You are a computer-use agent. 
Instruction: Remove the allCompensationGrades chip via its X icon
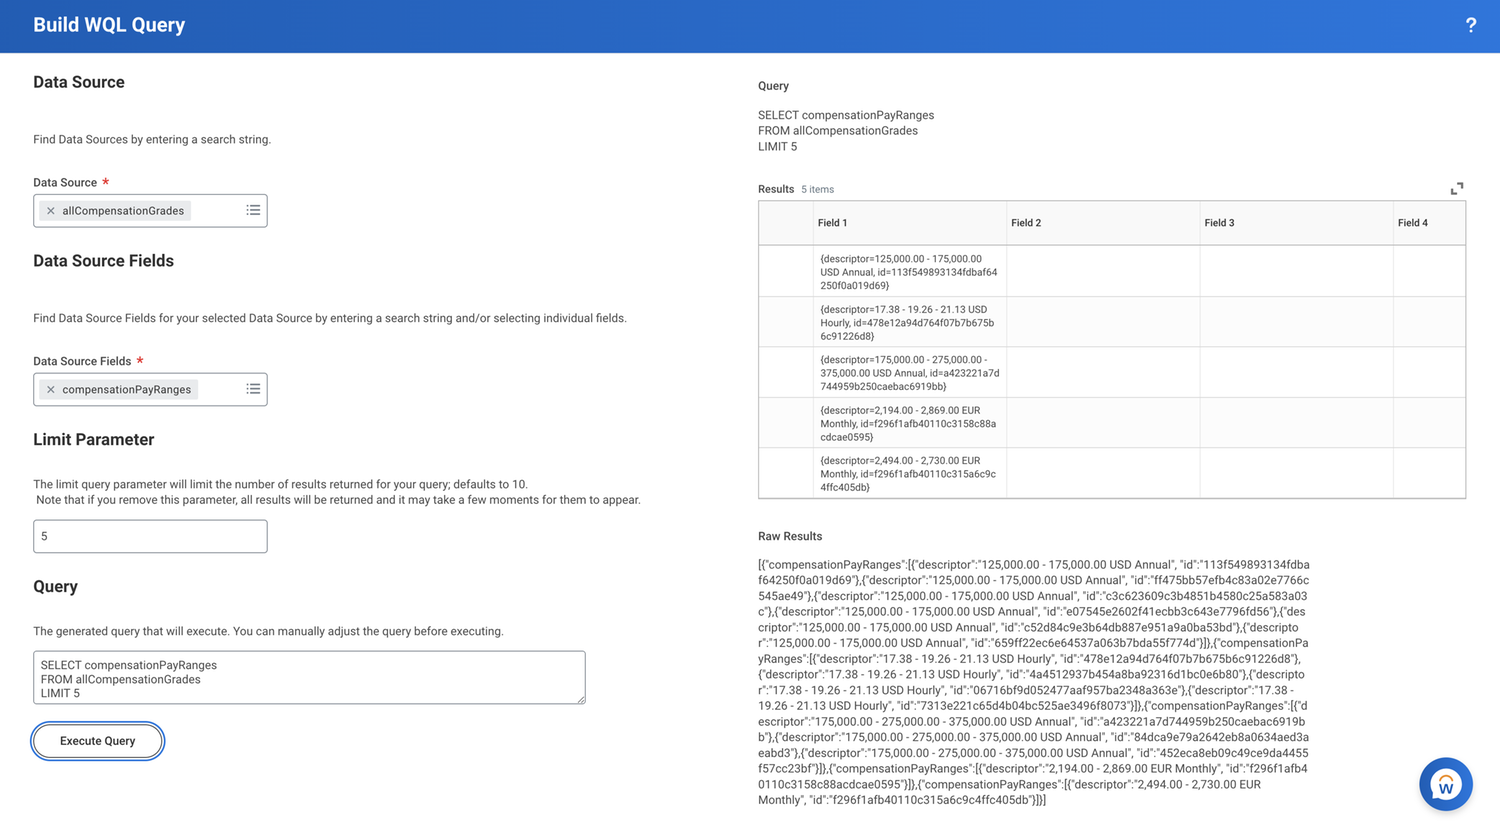coord(50,210)
